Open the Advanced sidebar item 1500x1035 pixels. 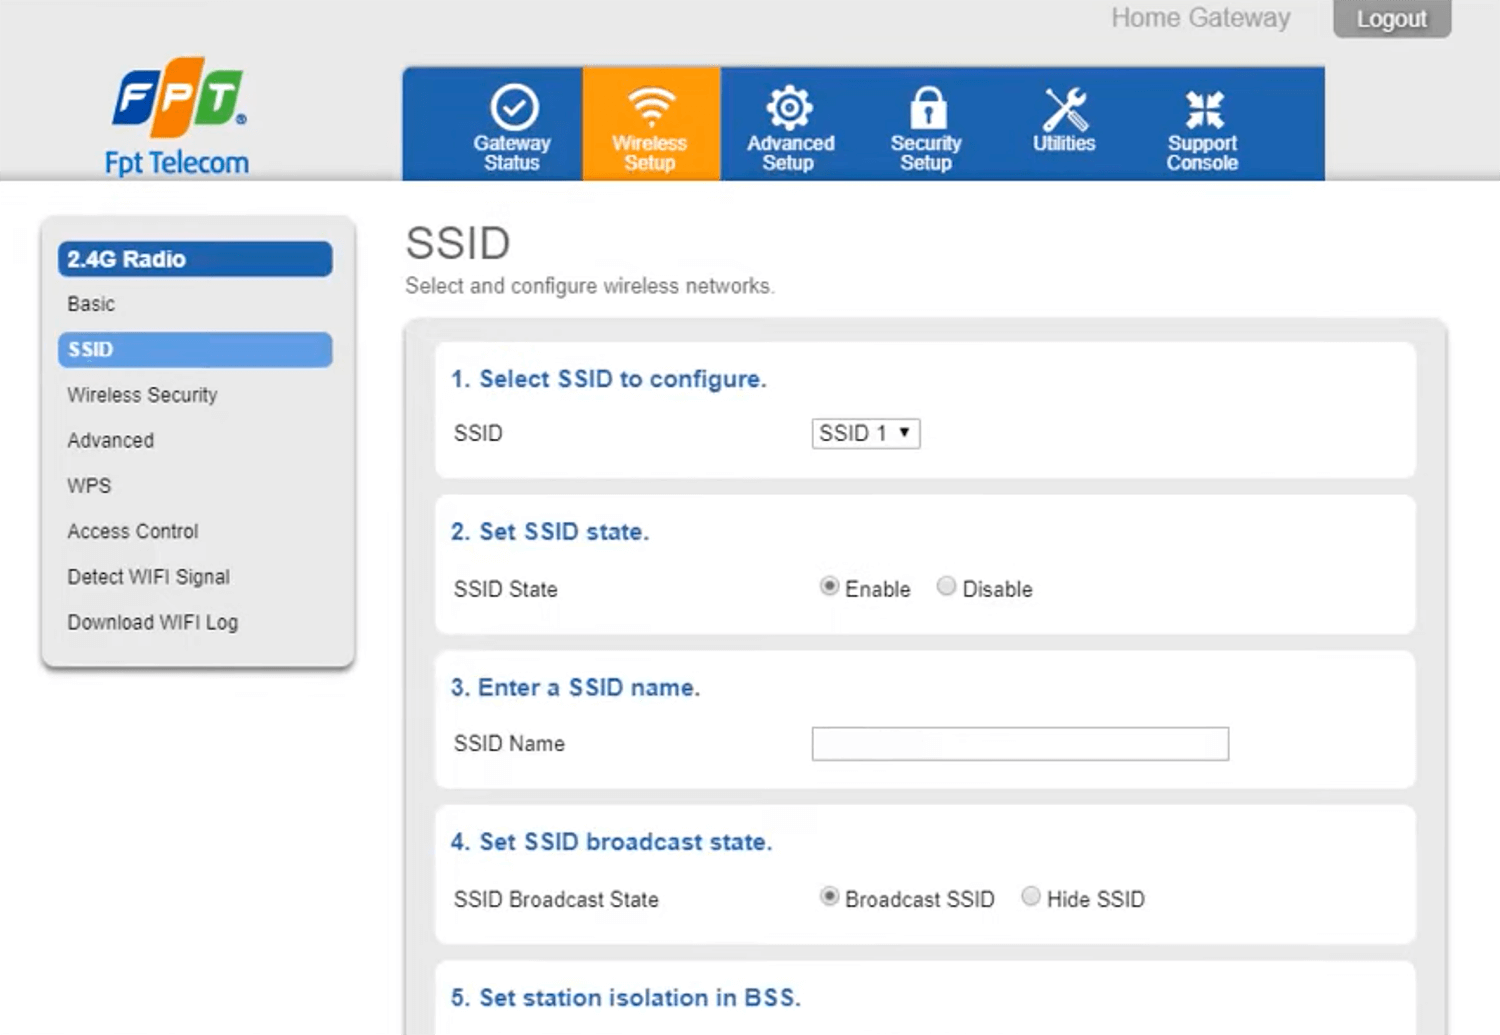coord(111,440)
